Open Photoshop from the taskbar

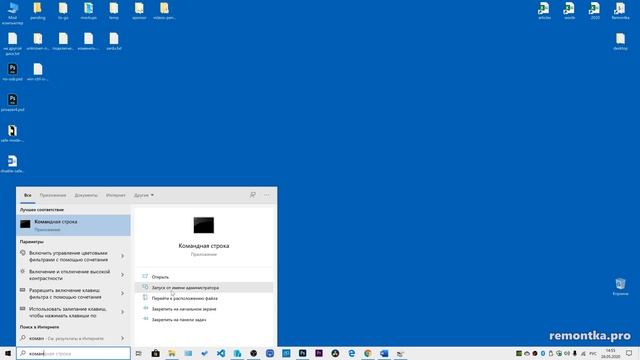tap(302, 353)
